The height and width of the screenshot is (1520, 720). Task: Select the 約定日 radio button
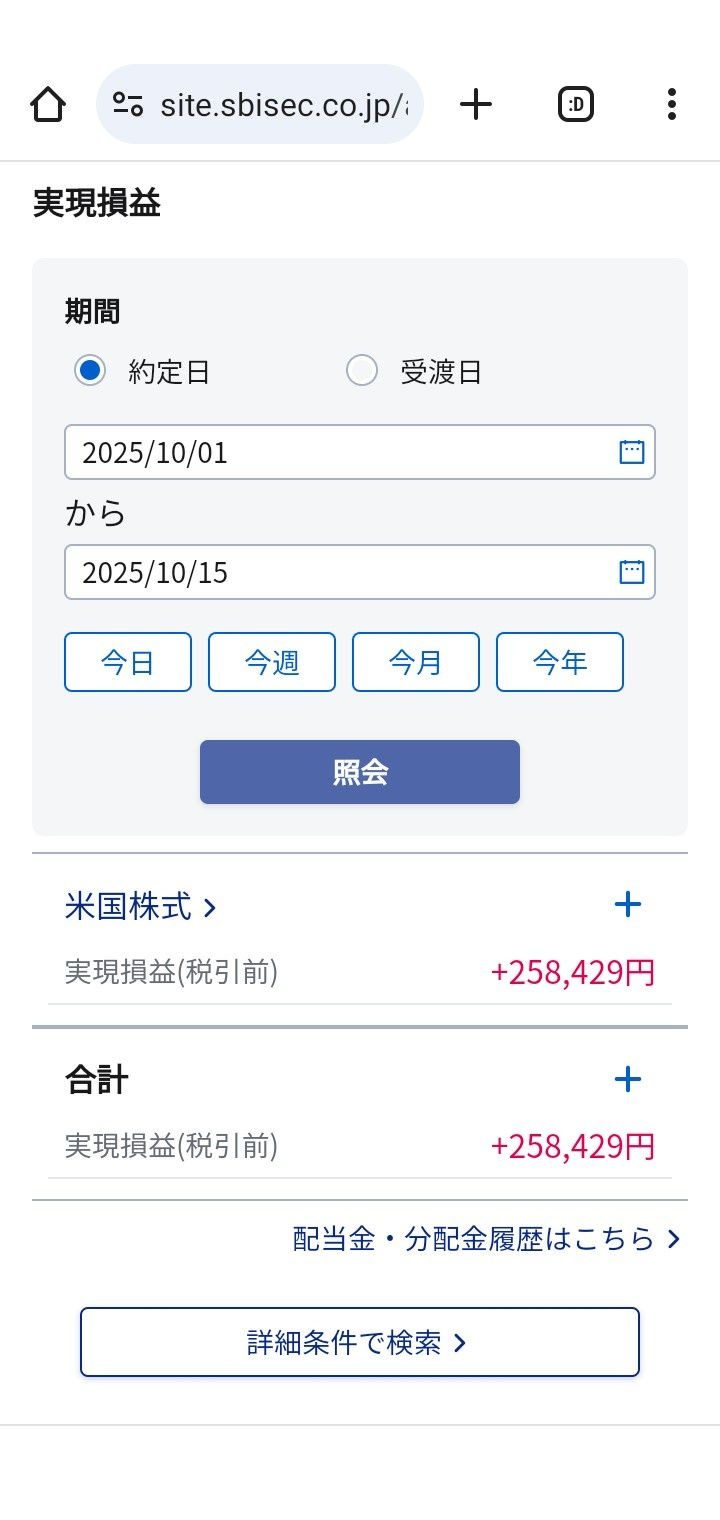tap(90, 371)
